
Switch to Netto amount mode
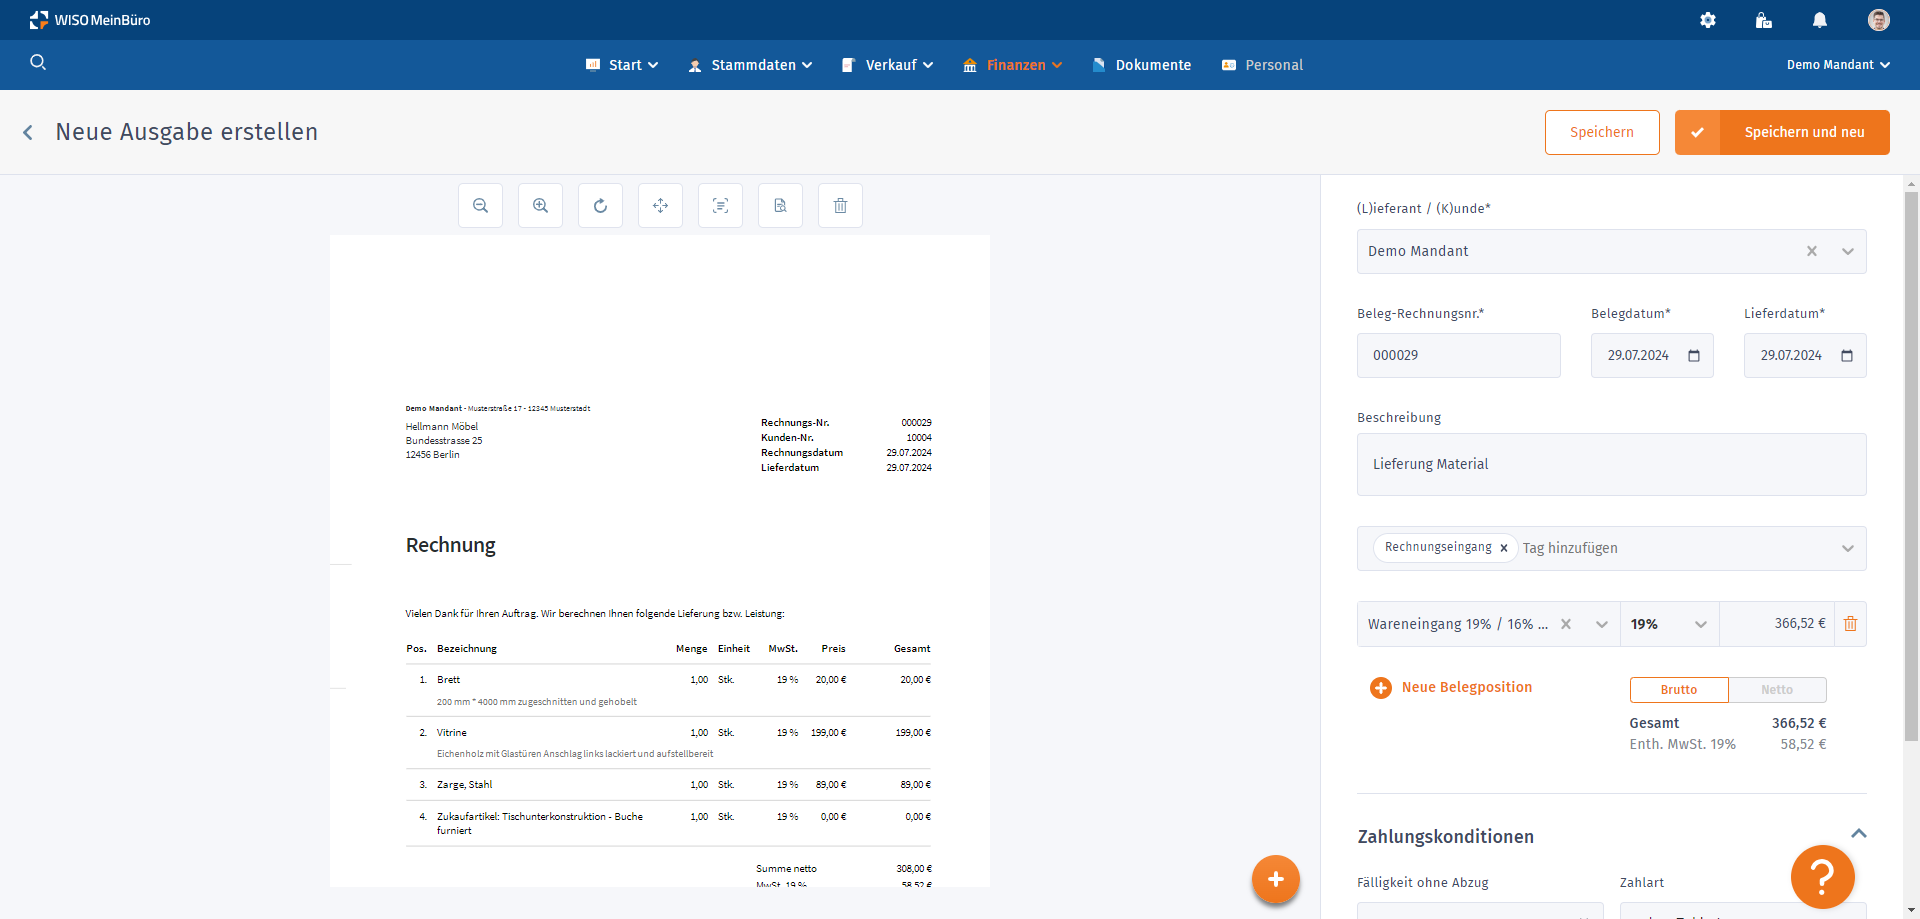(1776, 690)
